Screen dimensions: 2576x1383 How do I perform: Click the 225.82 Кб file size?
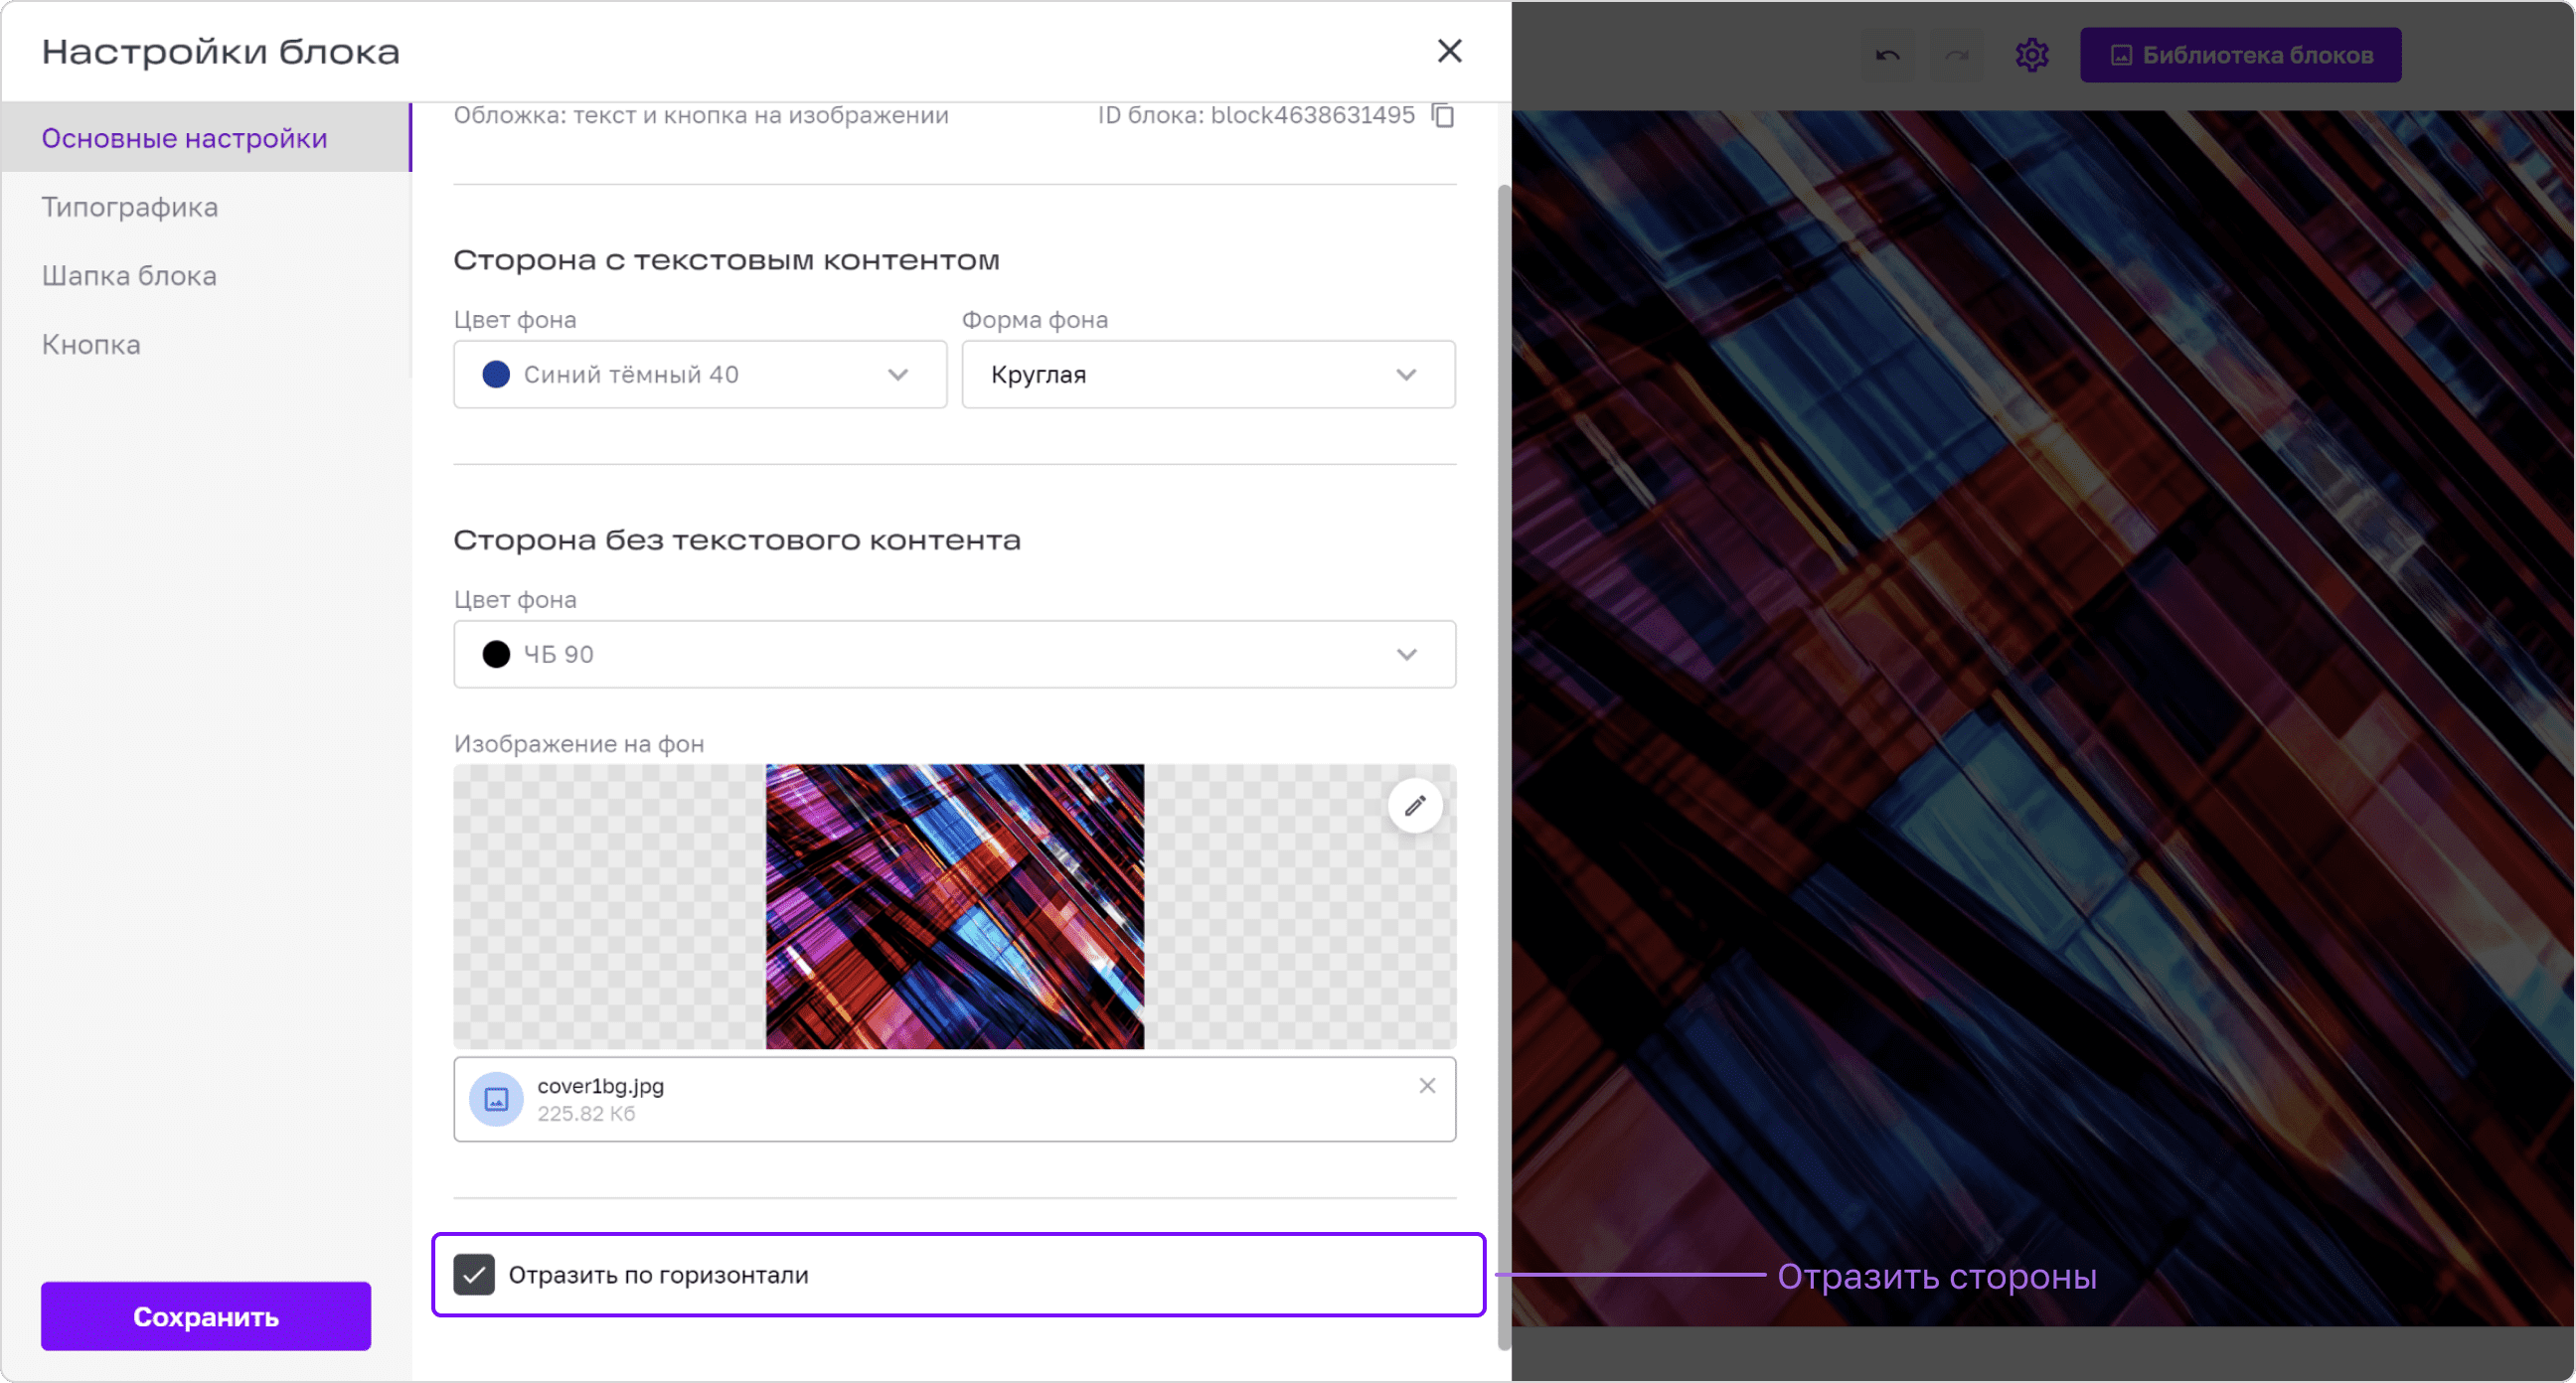click(586, 1114)
